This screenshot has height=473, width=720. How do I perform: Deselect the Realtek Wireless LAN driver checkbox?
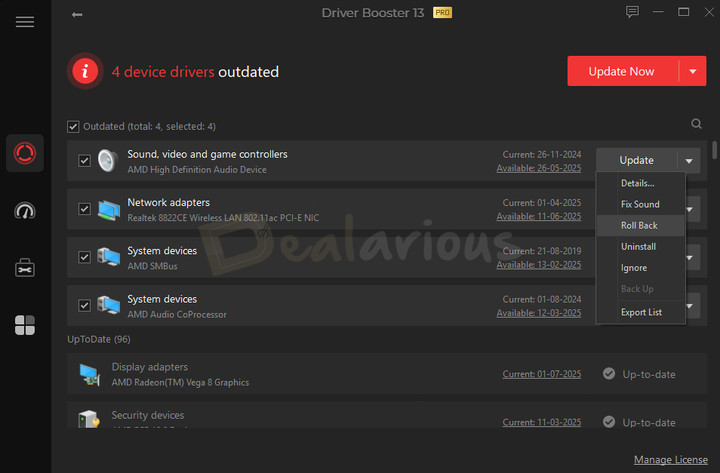[85, 209]
